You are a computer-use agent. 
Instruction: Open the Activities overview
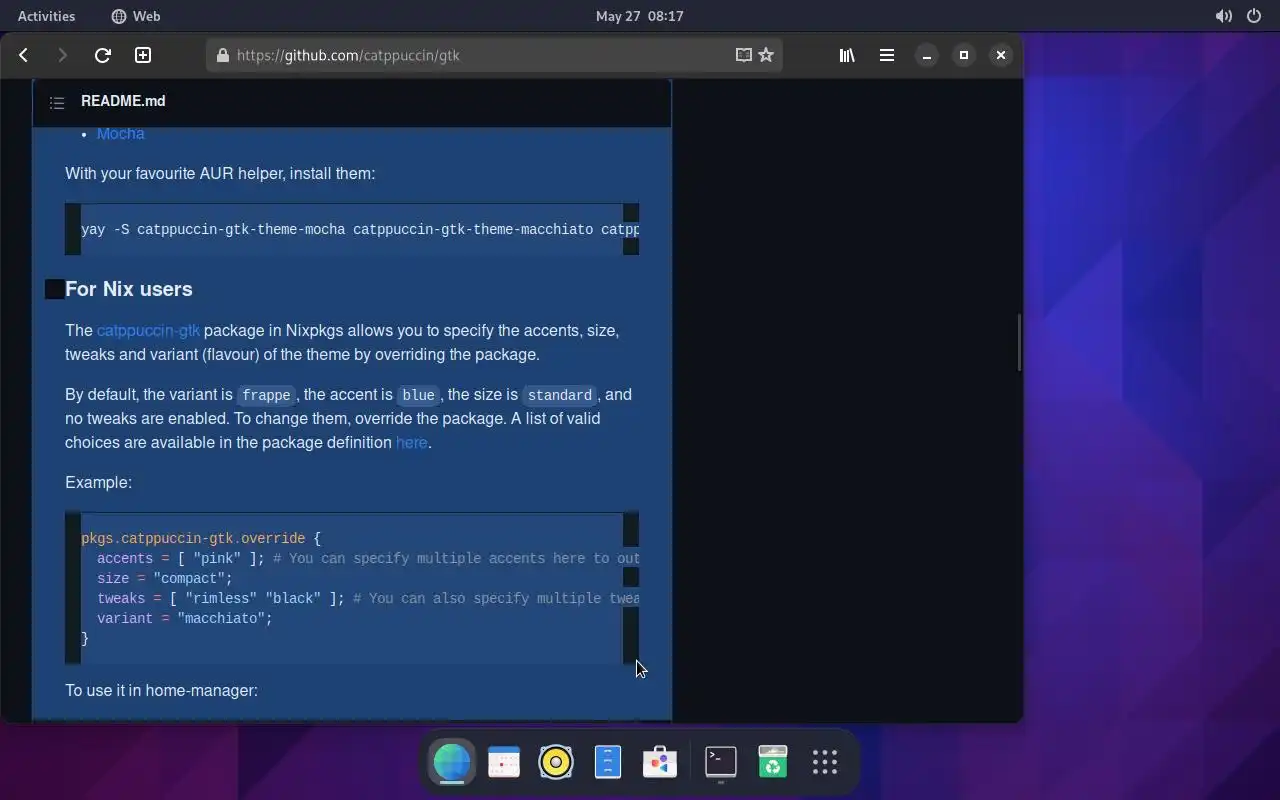point(47,16)
